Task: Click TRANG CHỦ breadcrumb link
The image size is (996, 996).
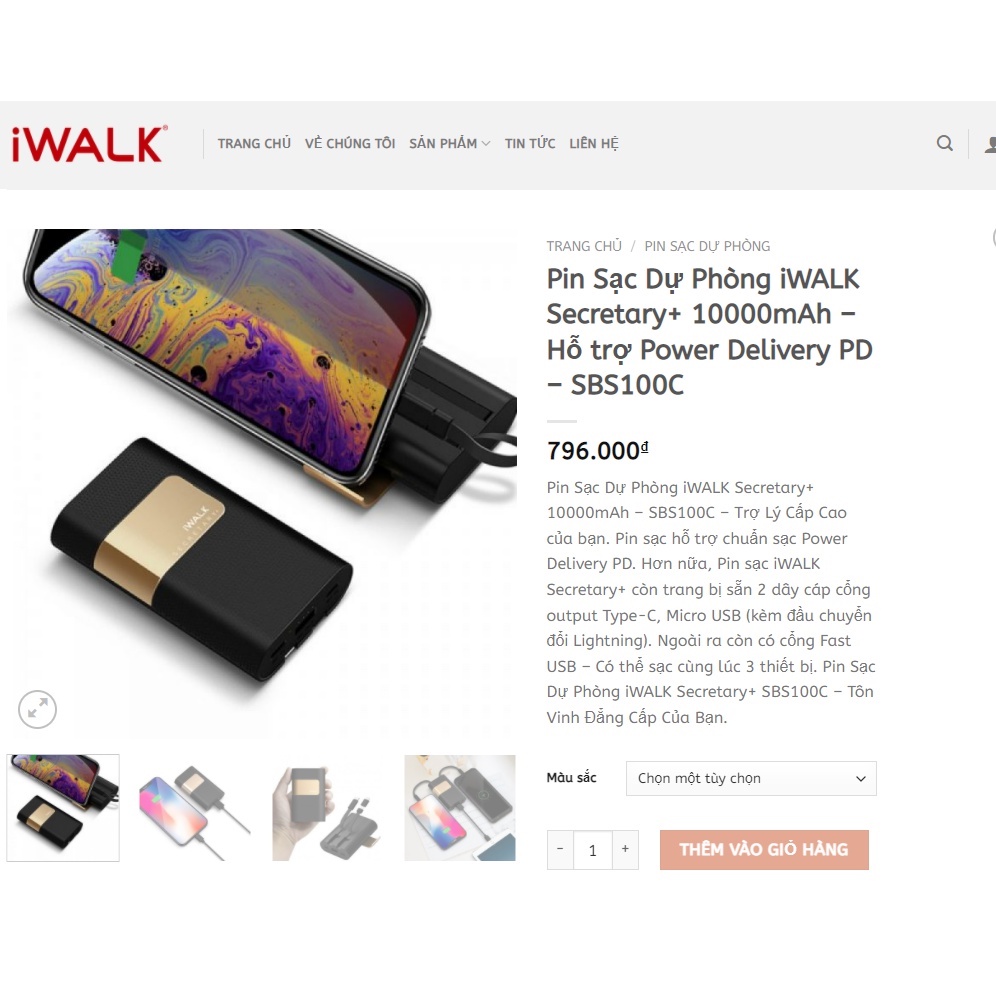Action: (x=584, y=246)
